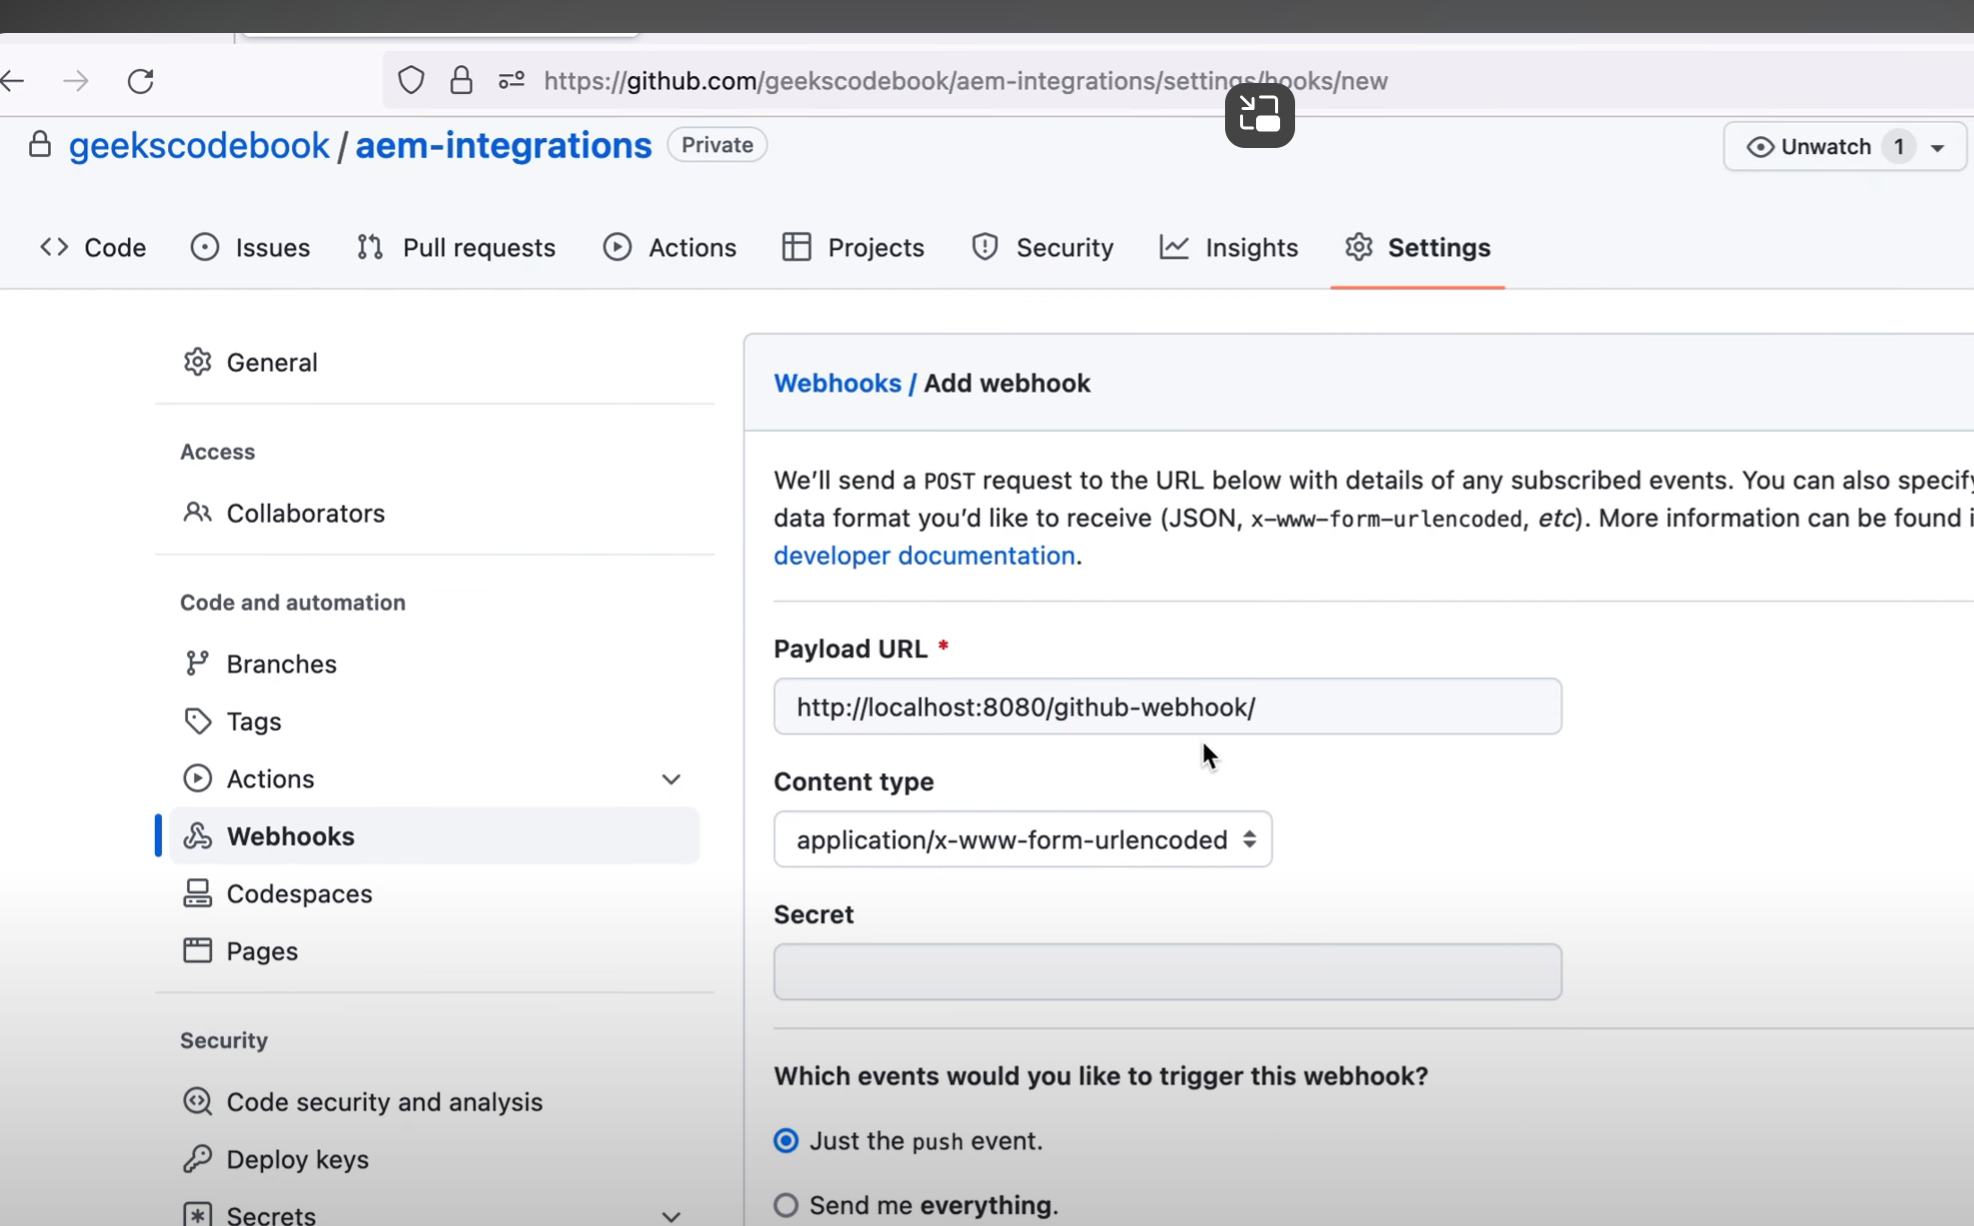Open the Pull requests tab
Image resolution: width=1974 pixels, height=1226 pixels.
(456, 247)
